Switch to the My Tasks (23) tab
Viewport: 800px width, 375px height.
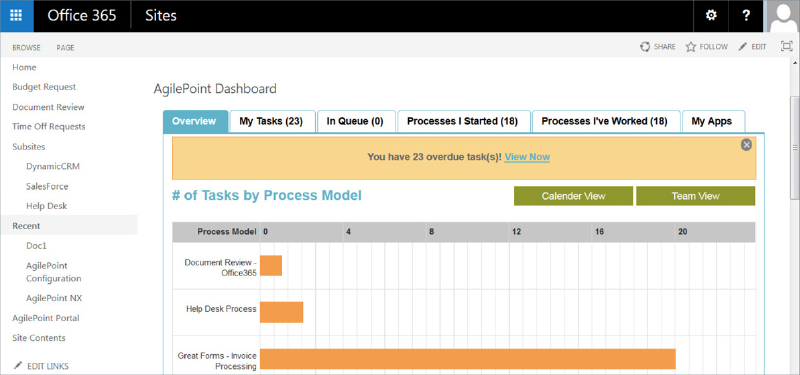pos(271,121)
